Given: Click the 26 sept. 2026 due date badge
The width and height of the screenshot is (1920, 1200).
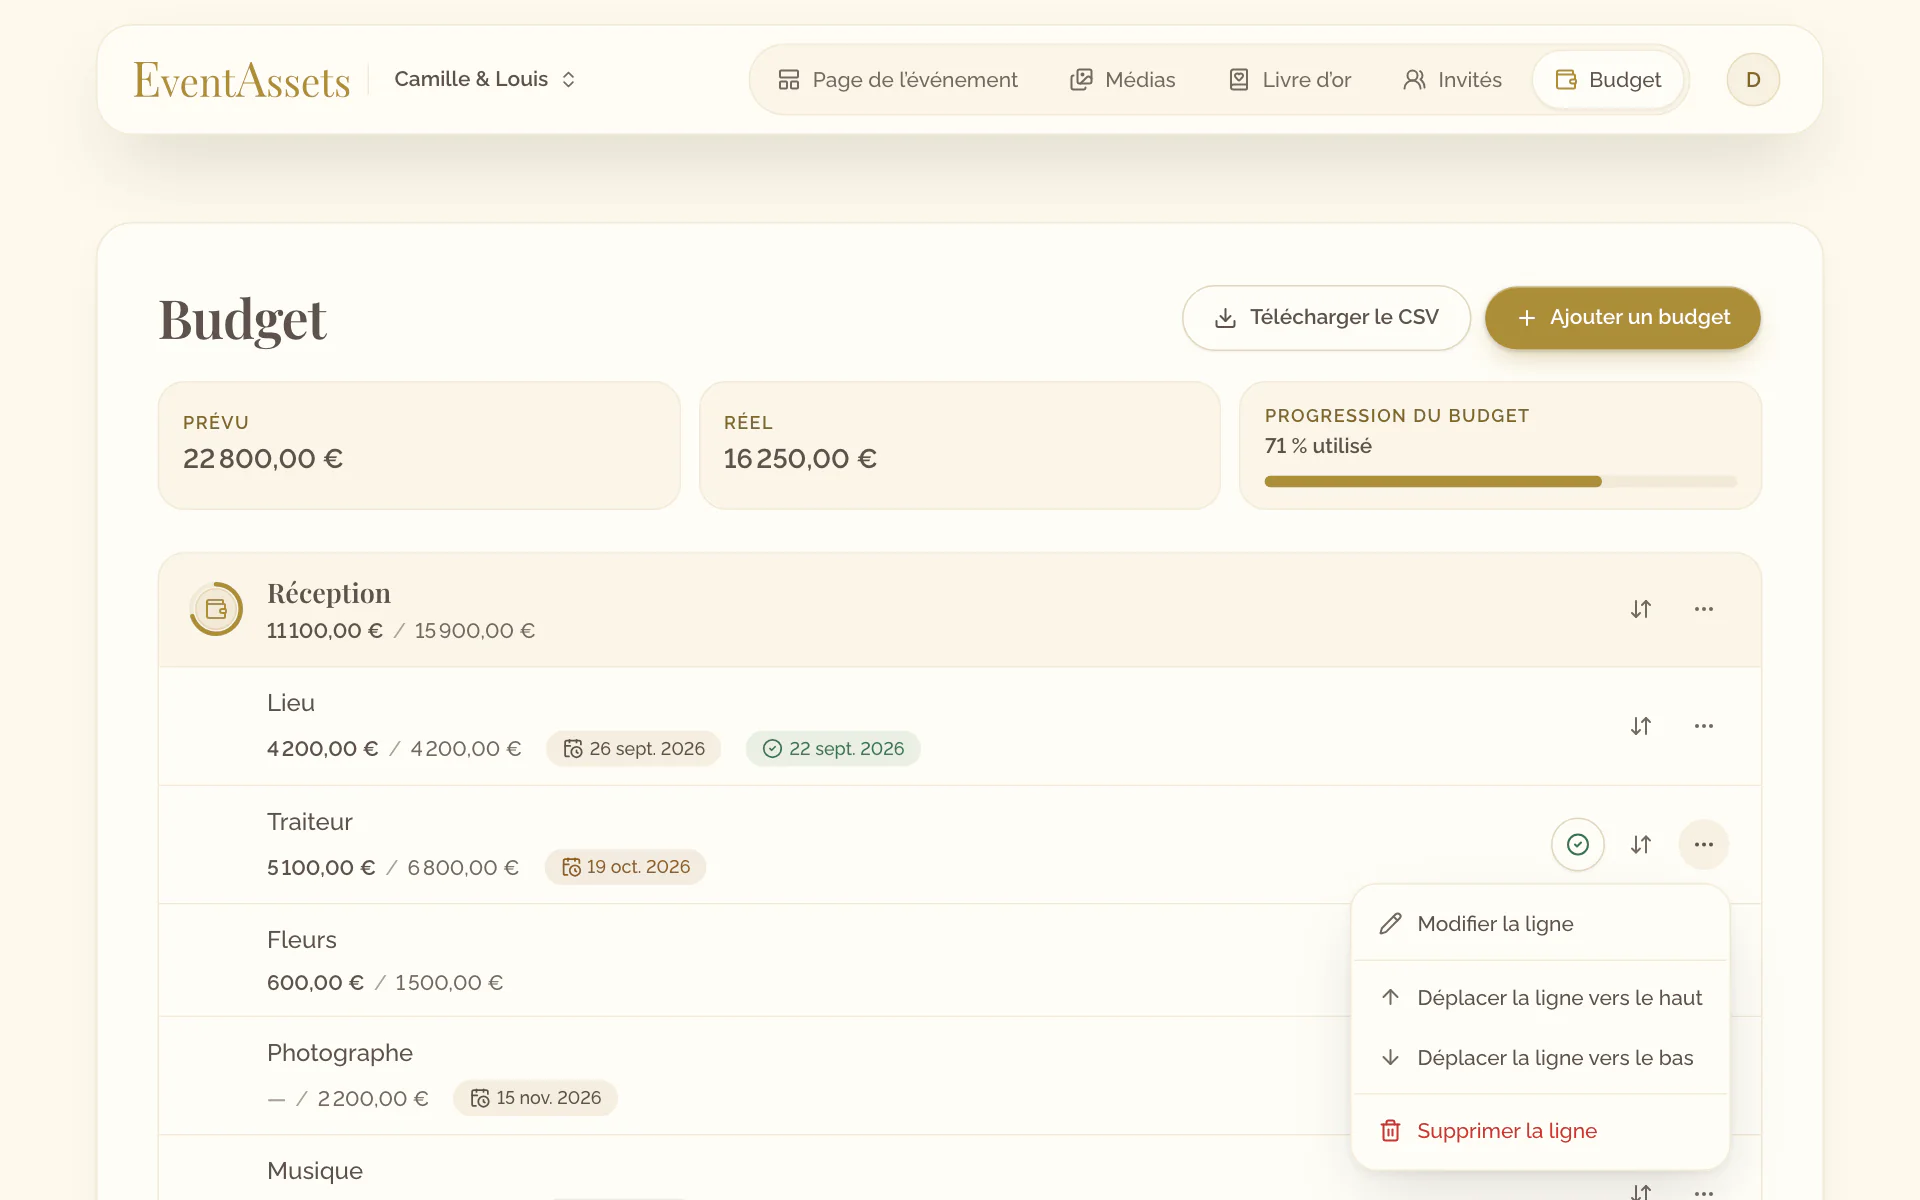Looking at the screenshot, I should (634, 749).
